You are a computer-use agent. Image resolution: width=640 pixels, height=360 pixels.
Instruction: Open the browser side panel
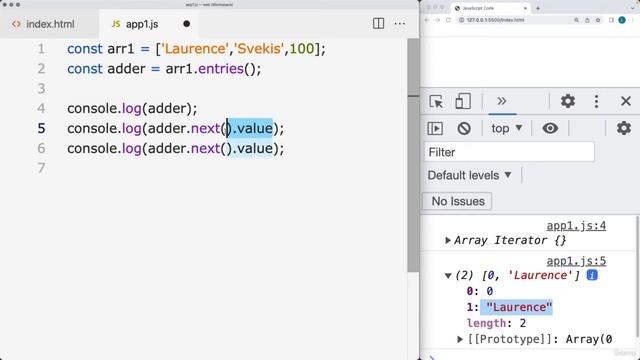coord(611,20)
